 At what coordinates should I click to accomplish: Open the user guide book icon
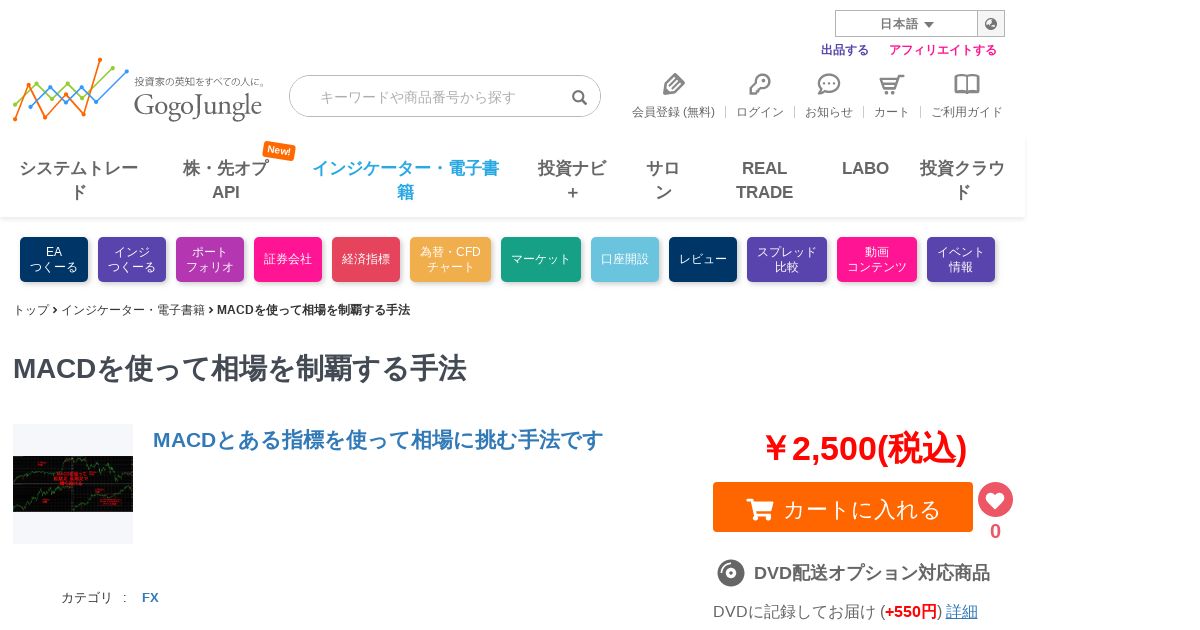tap(967, 85)
